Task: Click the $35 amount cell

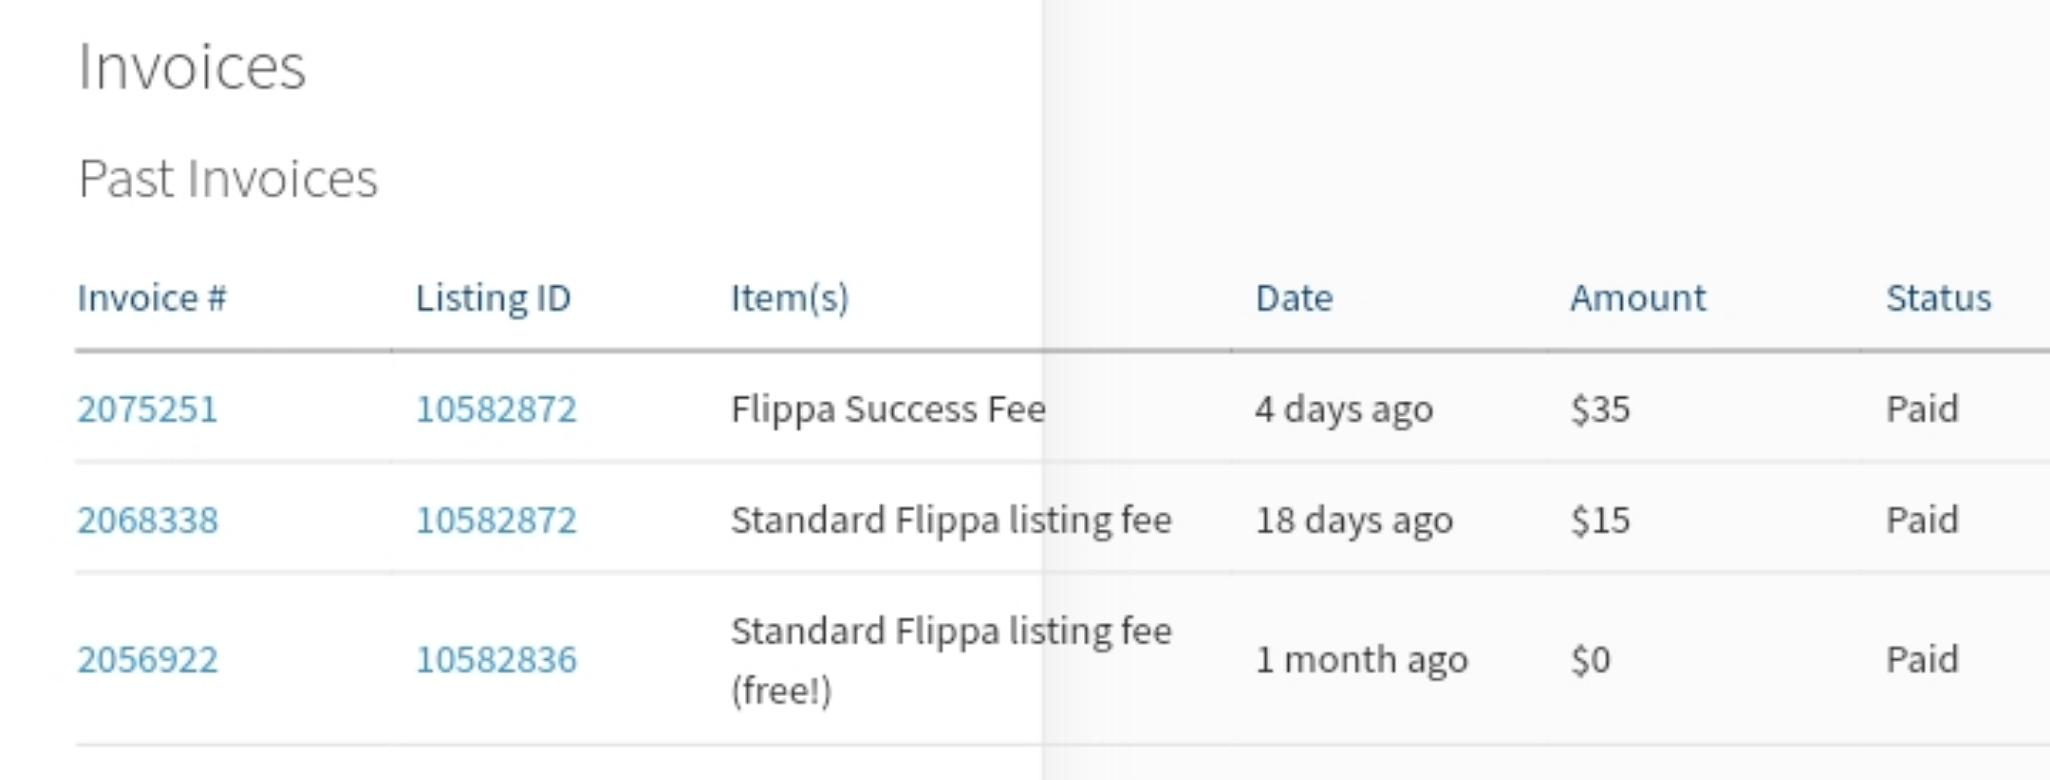Action: [x=1600, y=409]
